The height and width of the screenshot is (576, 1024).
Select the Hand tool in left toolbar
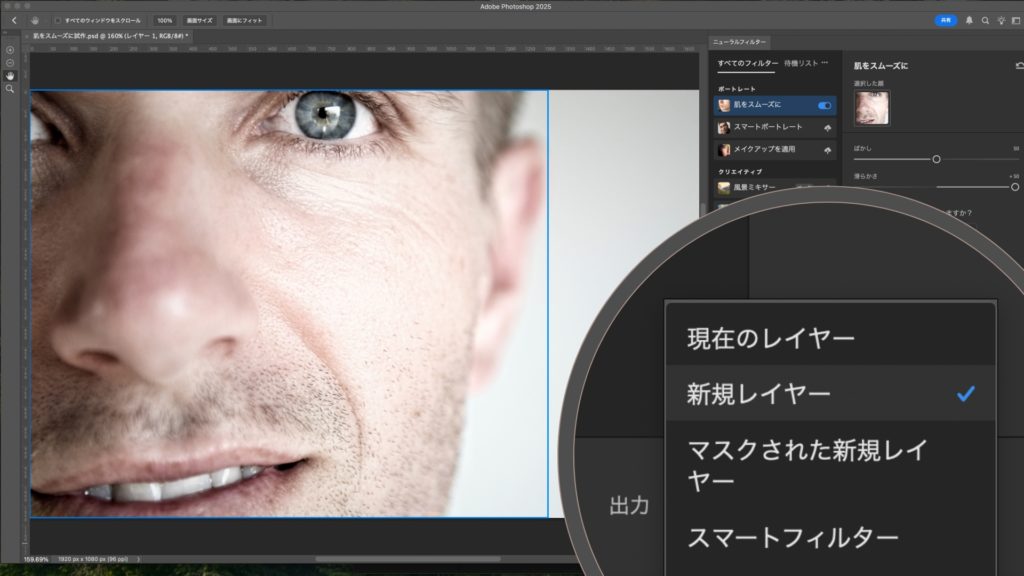point(10,75)
